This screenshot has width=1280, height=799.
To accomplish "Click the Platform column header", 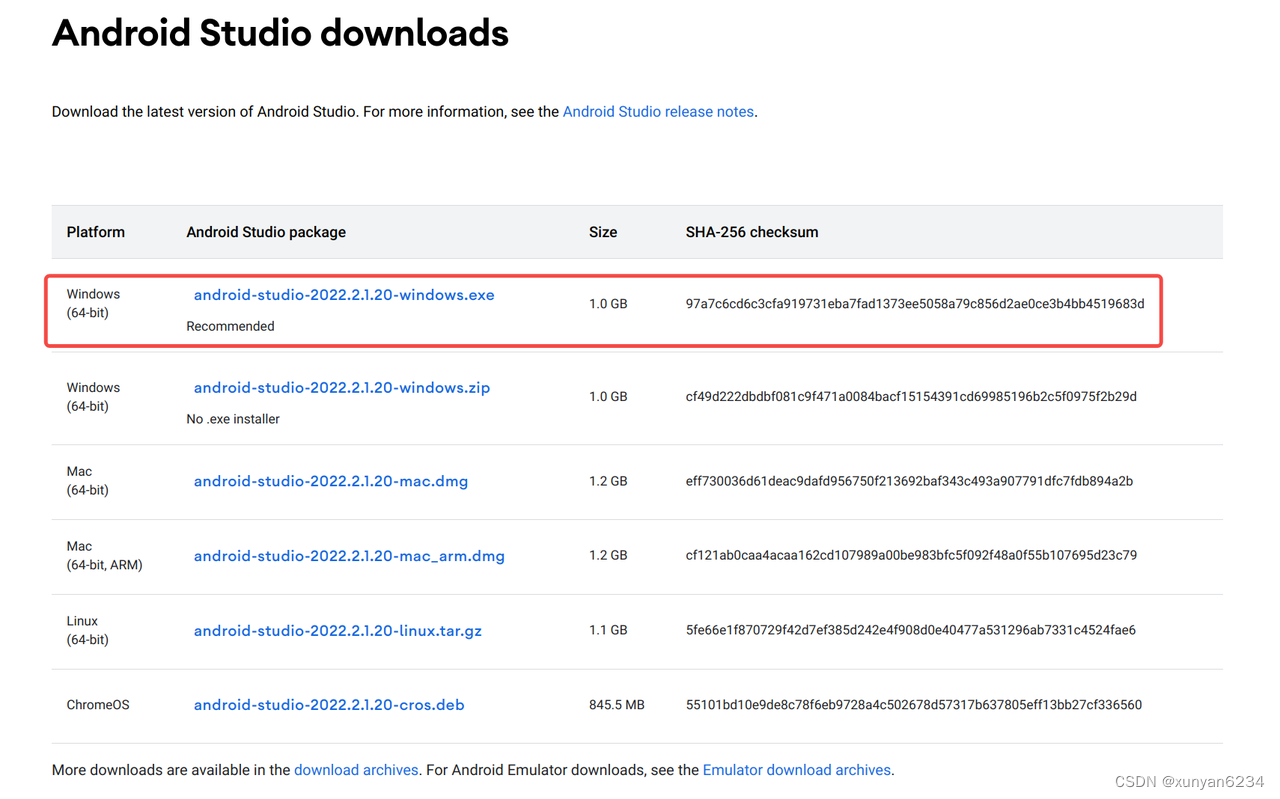I will (96, 232).
